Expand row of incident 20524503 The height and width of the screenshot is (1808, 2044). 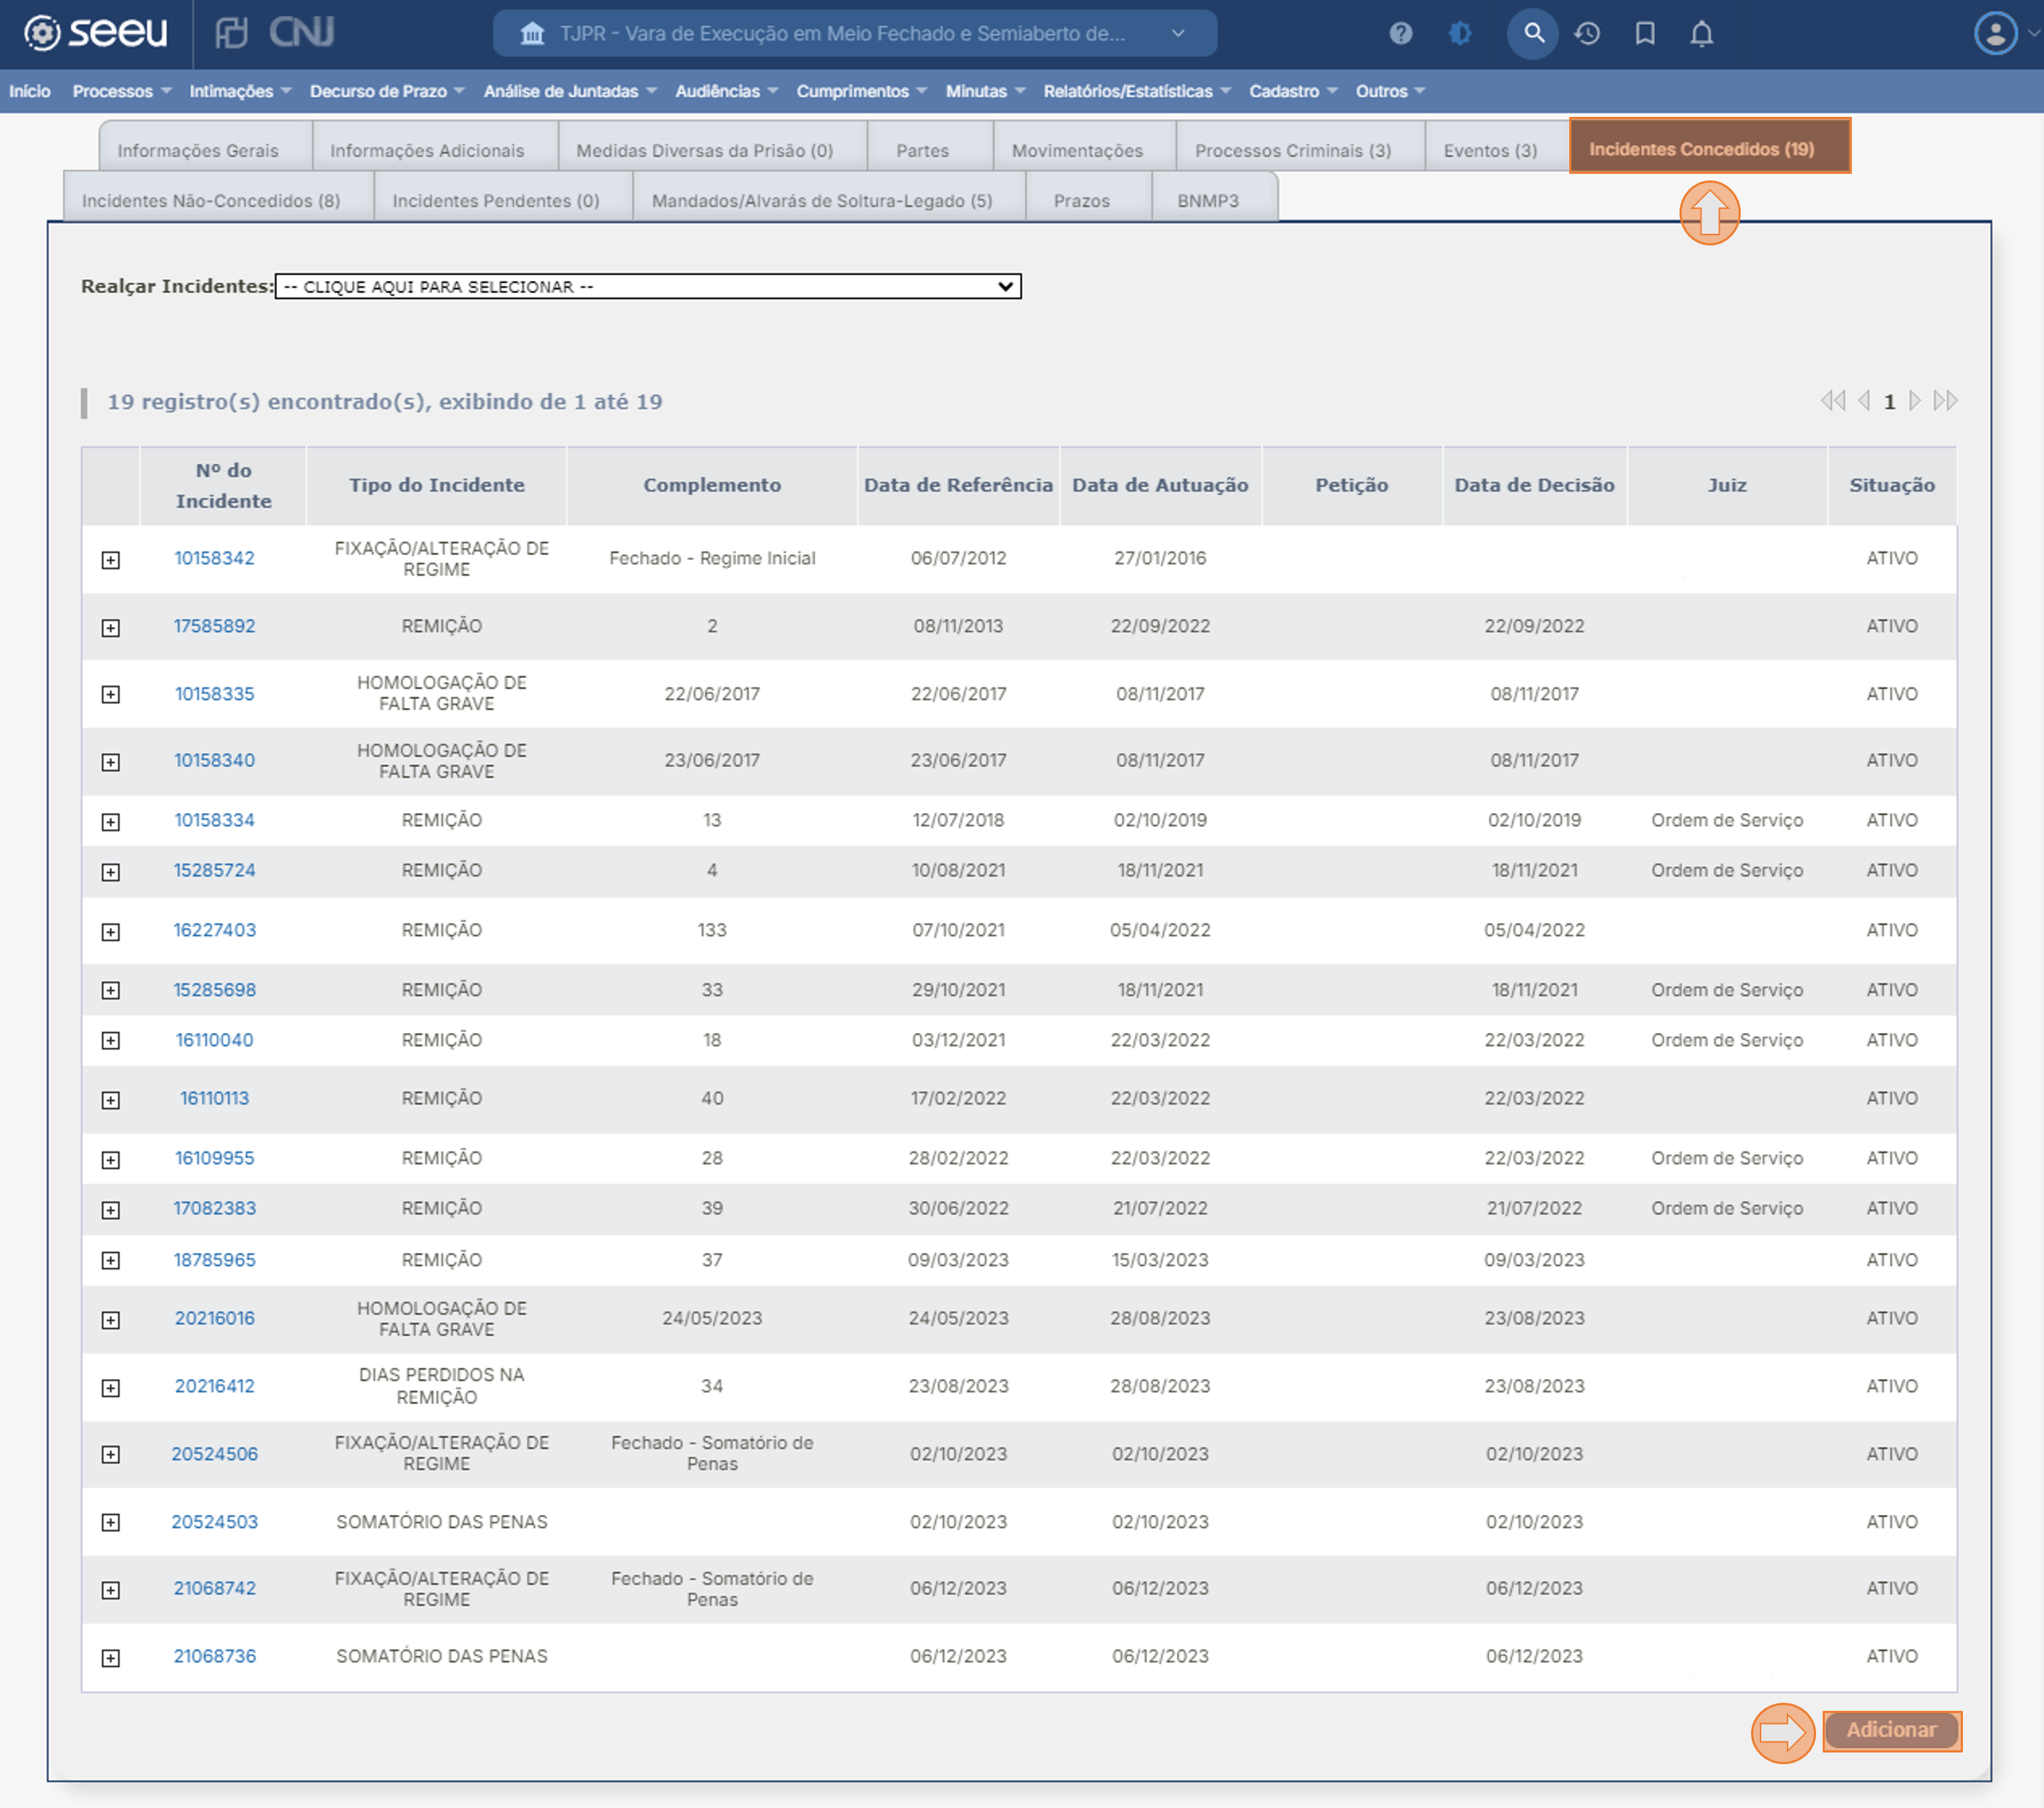point(111,1522)
